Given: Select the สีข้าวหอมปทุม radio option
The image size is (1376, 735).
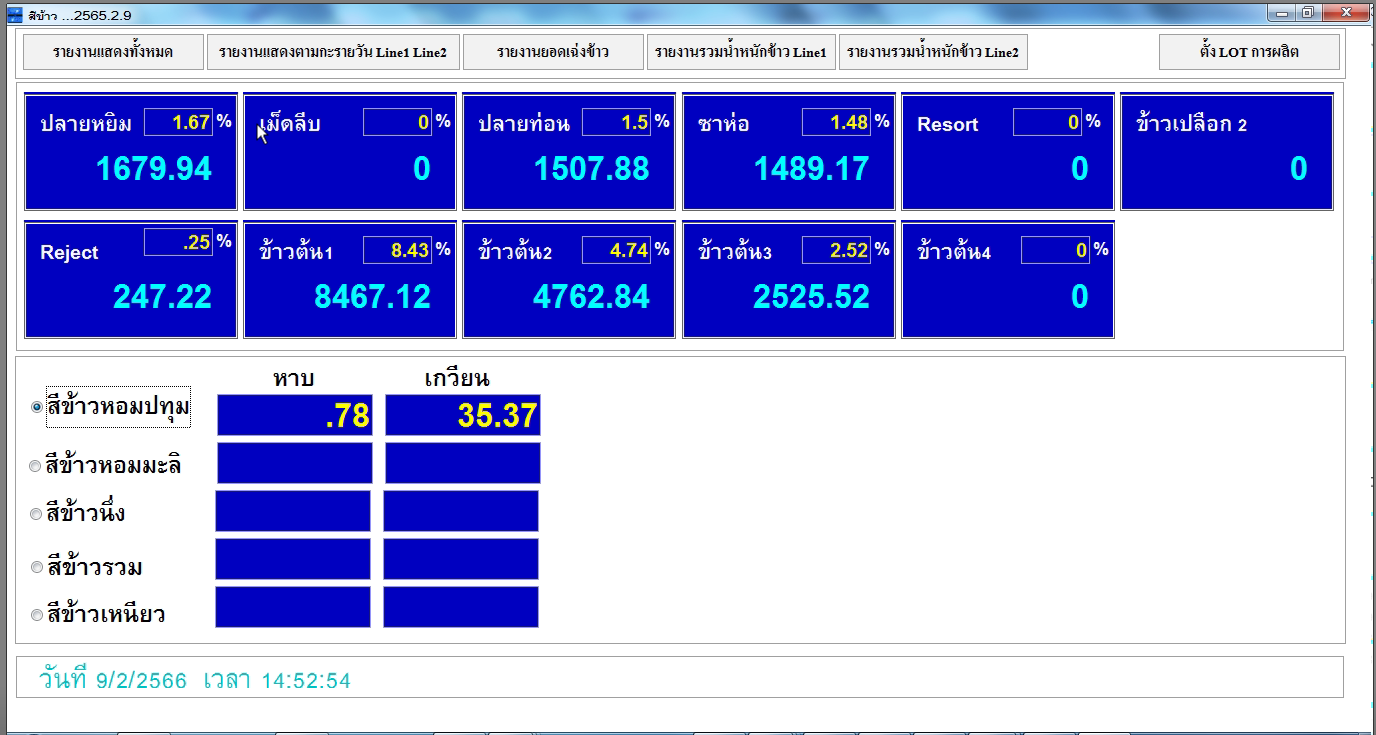Looking at the screenshot, I should (37, 407).
